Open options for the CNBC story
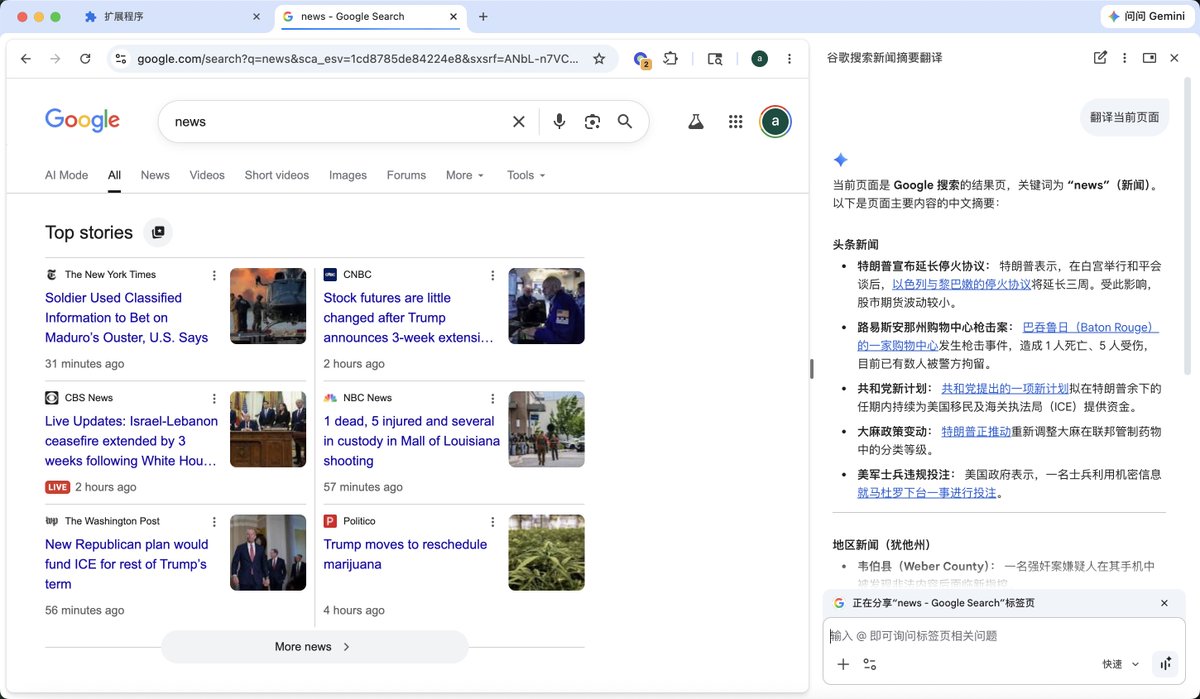Screen dimensions: 1200x699 click(492, 275)
